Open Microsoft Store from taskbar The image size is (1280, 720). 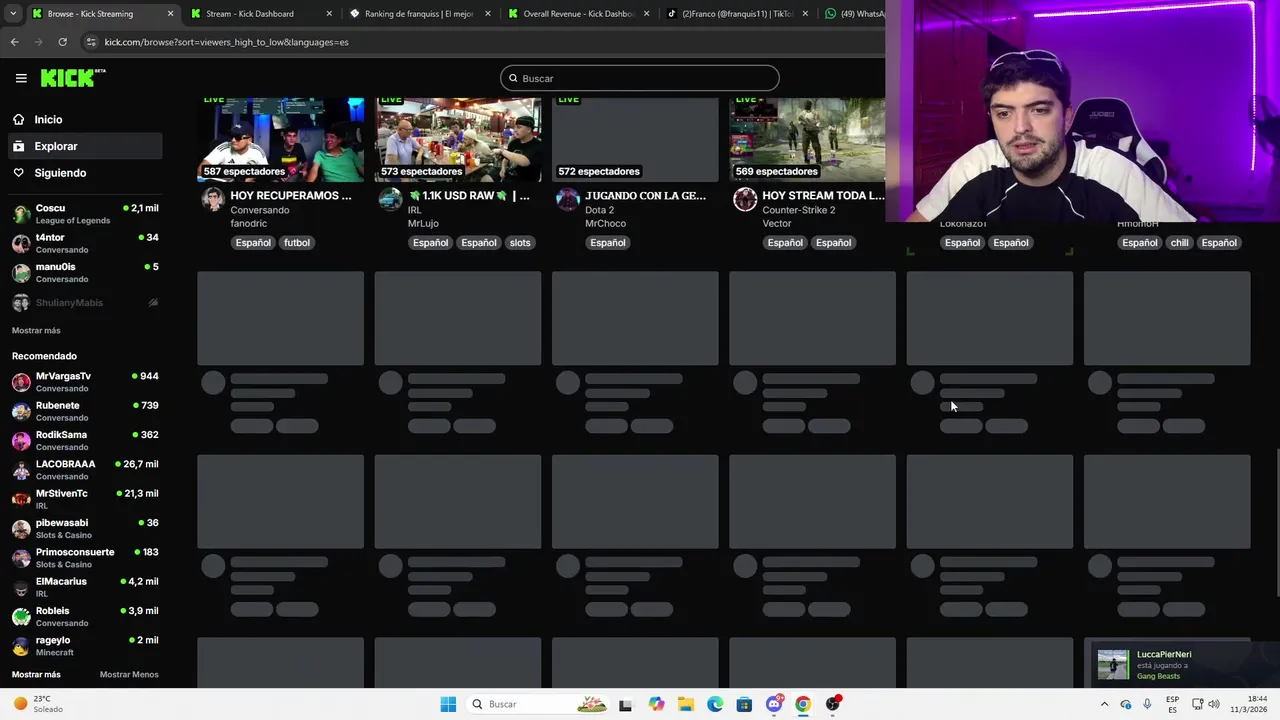pos(744,704)
